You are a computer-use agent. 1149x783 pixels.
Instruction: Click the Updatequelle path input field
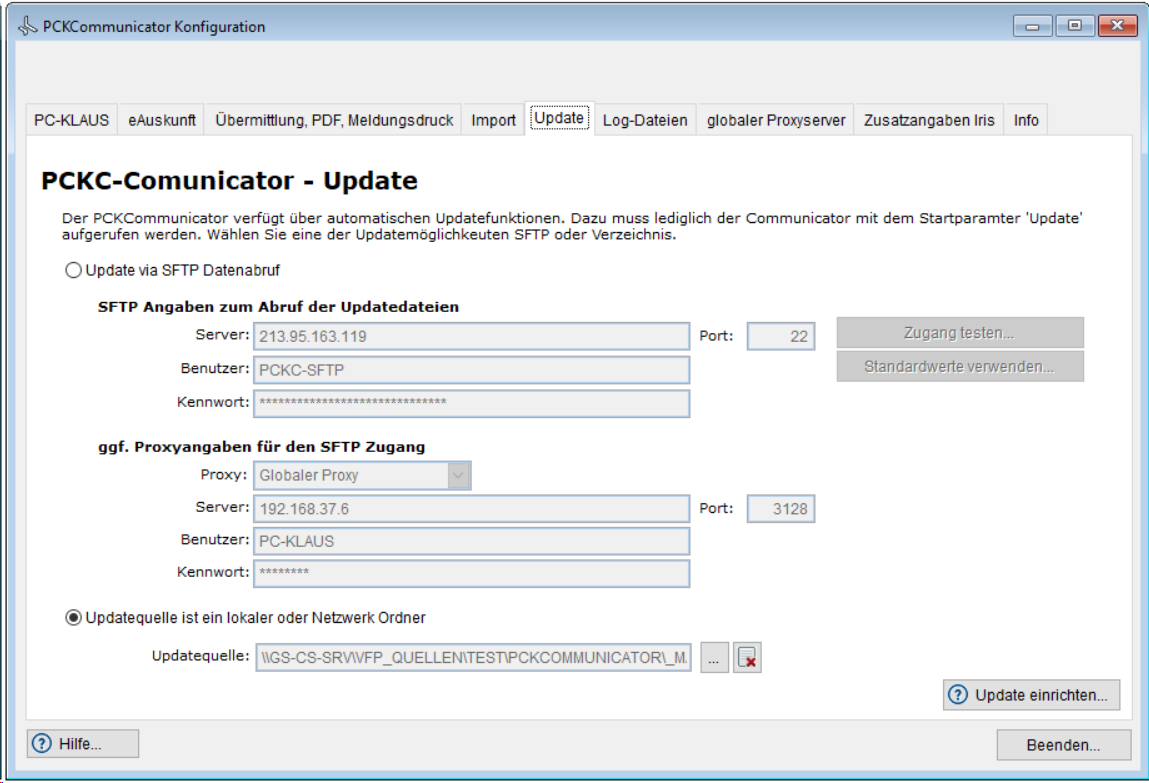pyautogui.click(x=472, y=657)
